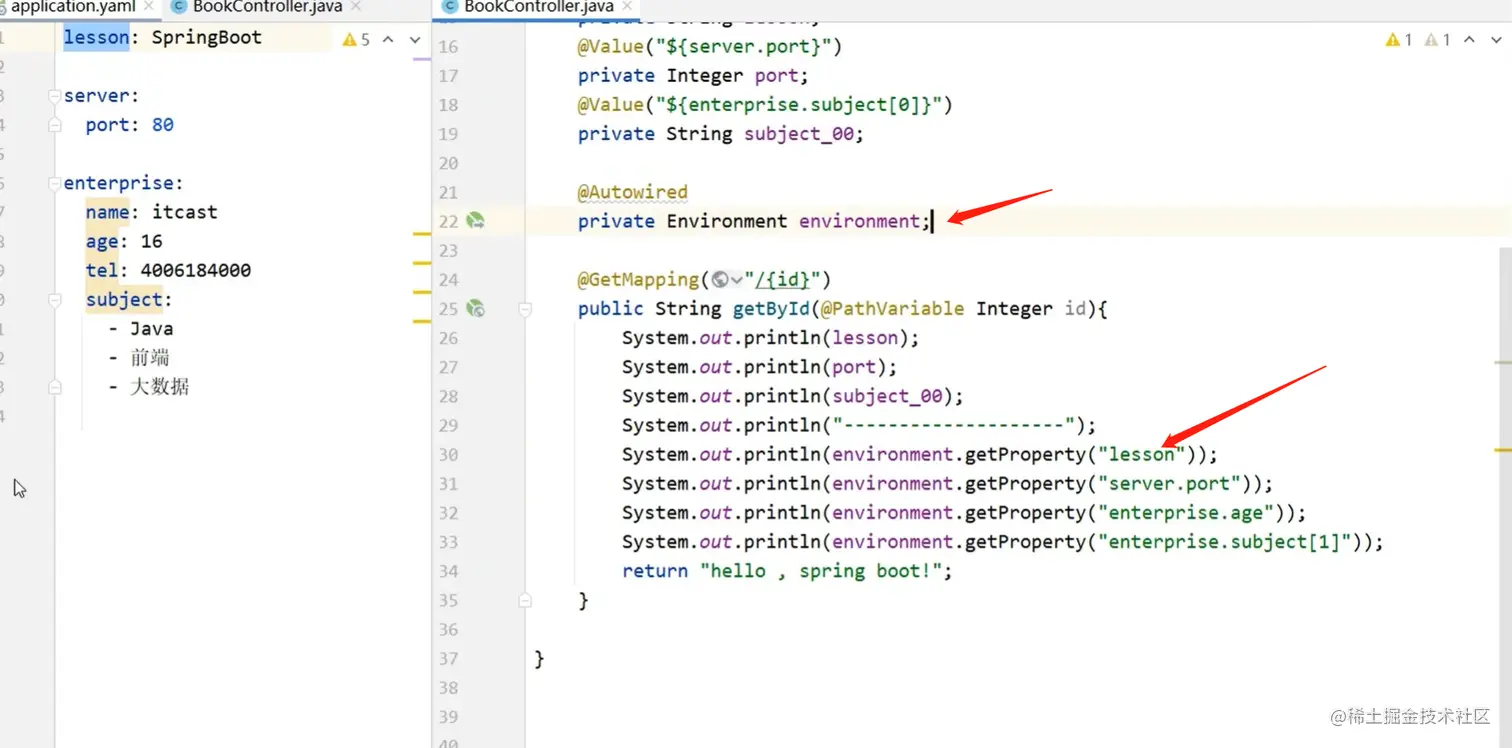1512x748 pixels.
Task: Switch to the left-pane BookController.java tab
Action: [267, 7]
